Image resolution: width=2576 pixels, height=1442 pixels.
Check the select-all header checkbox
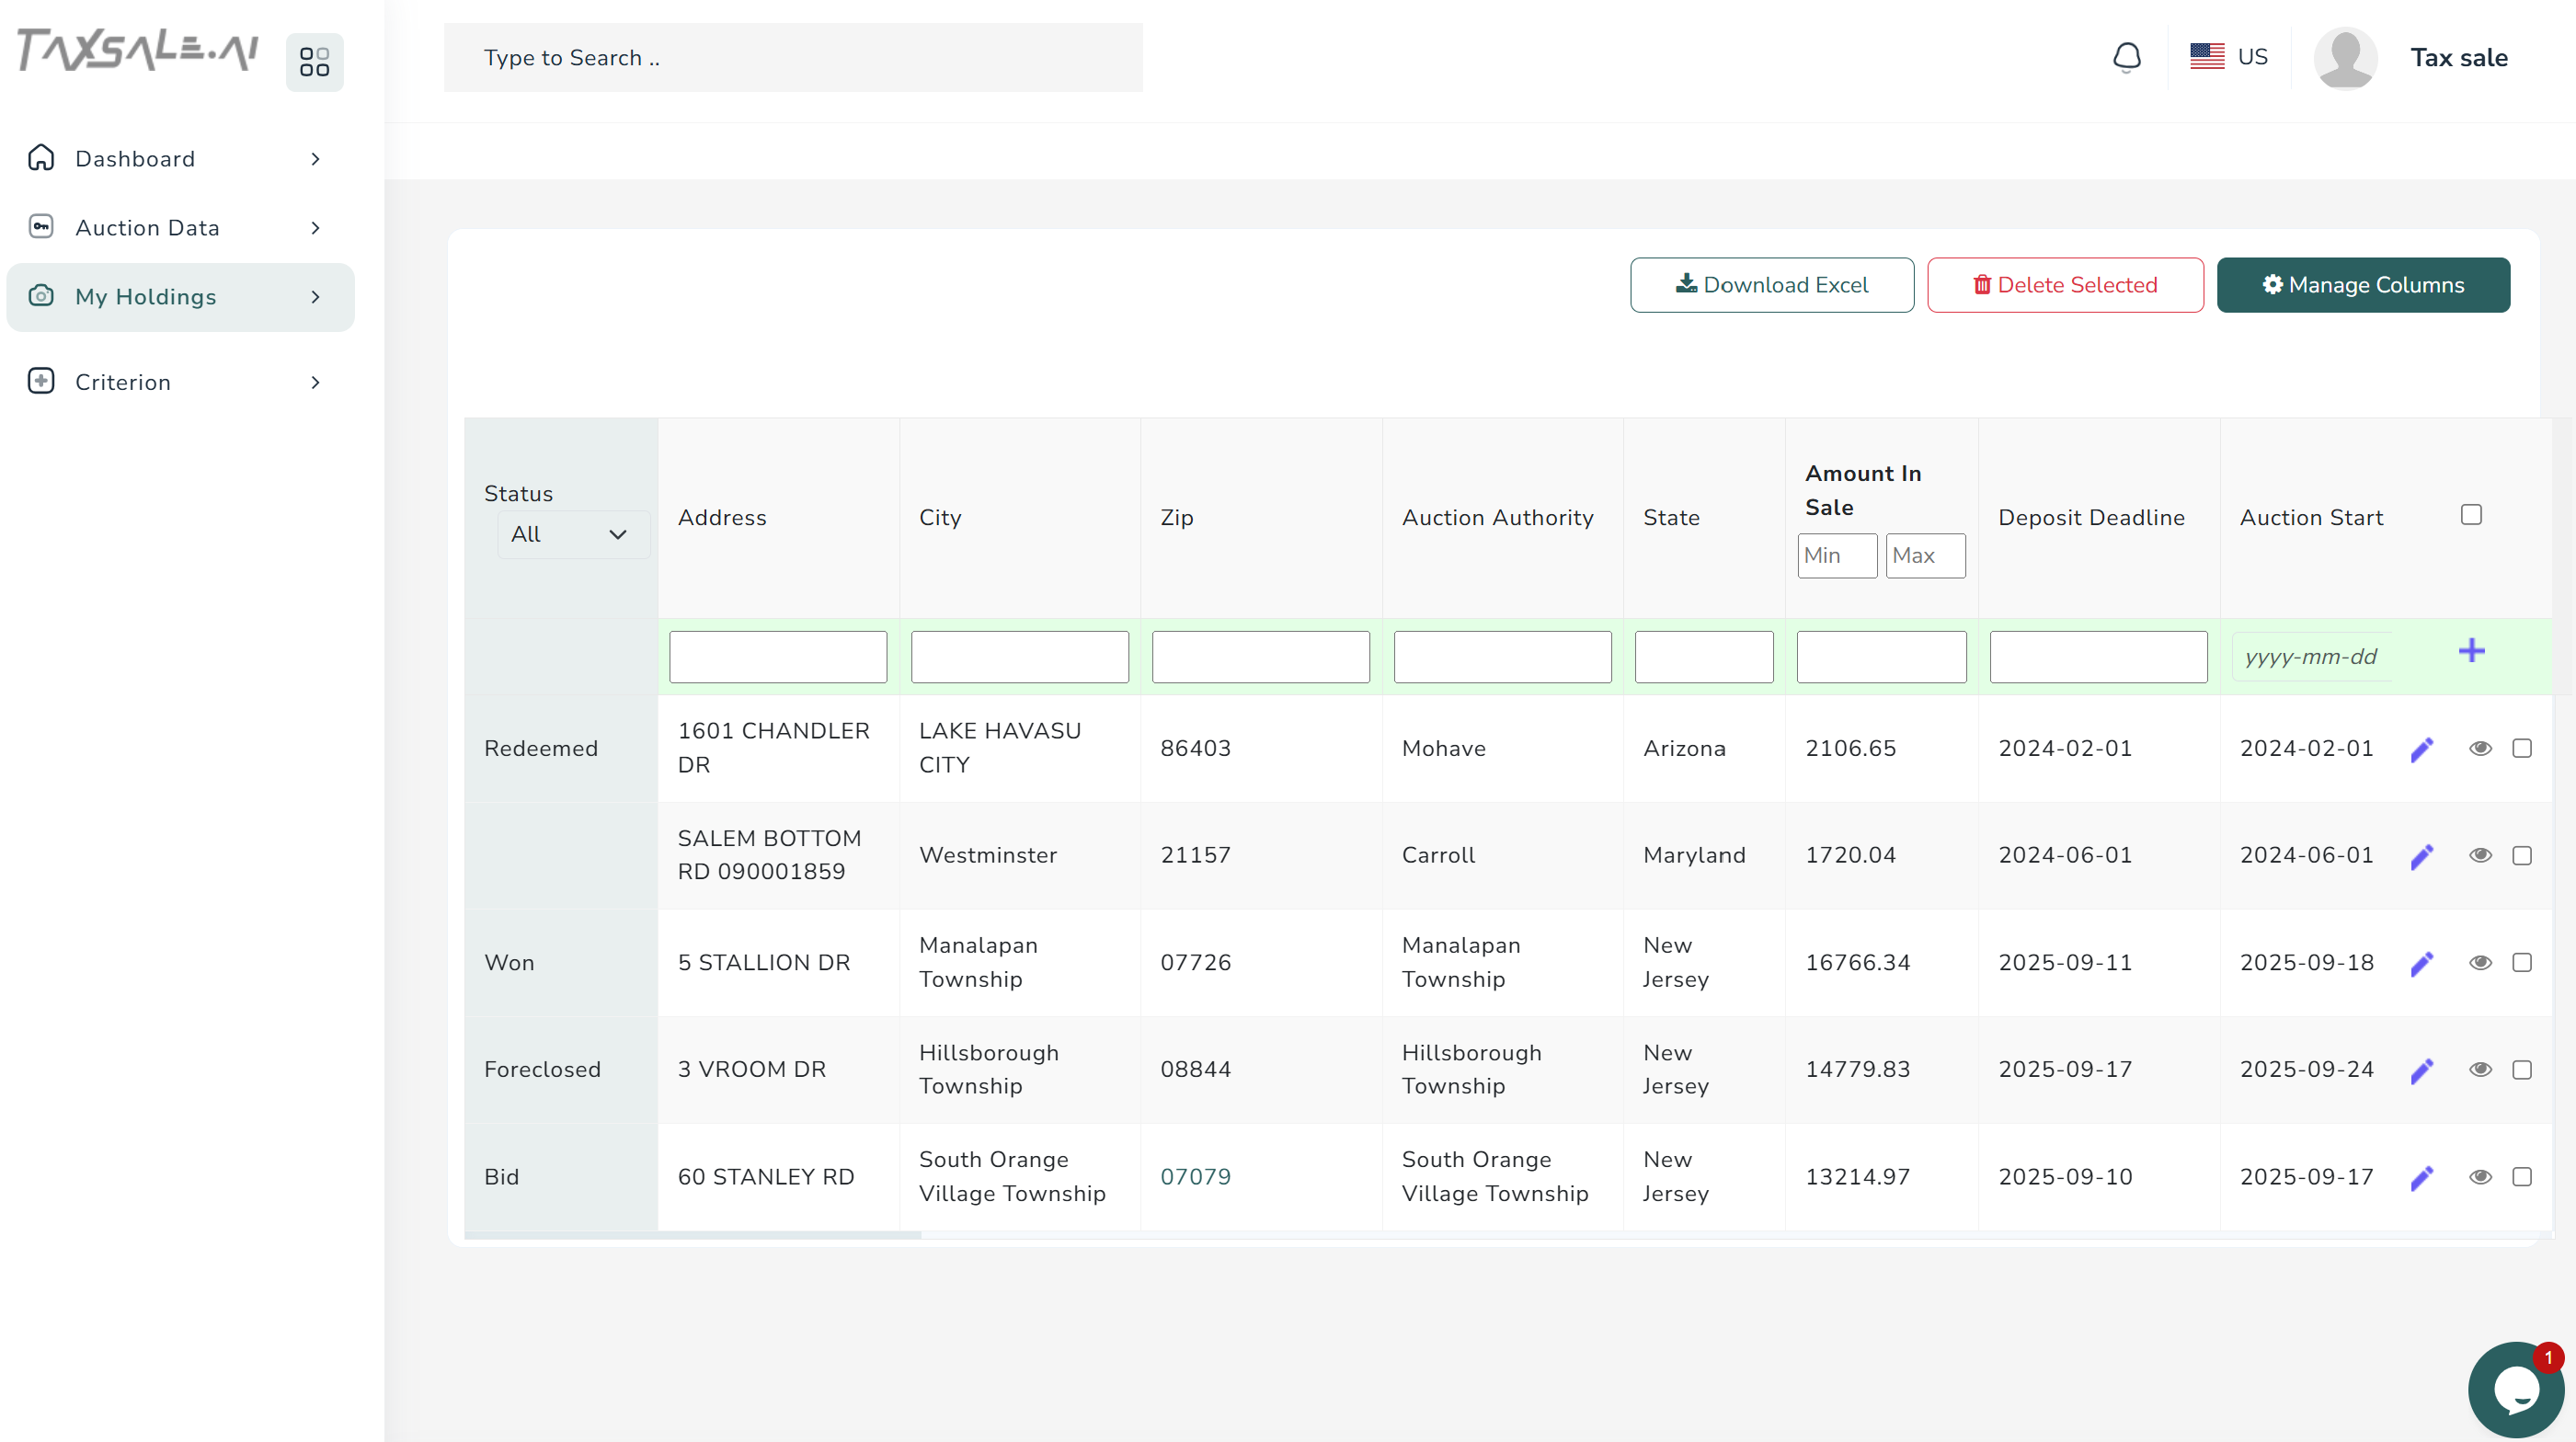(2471, 514)
